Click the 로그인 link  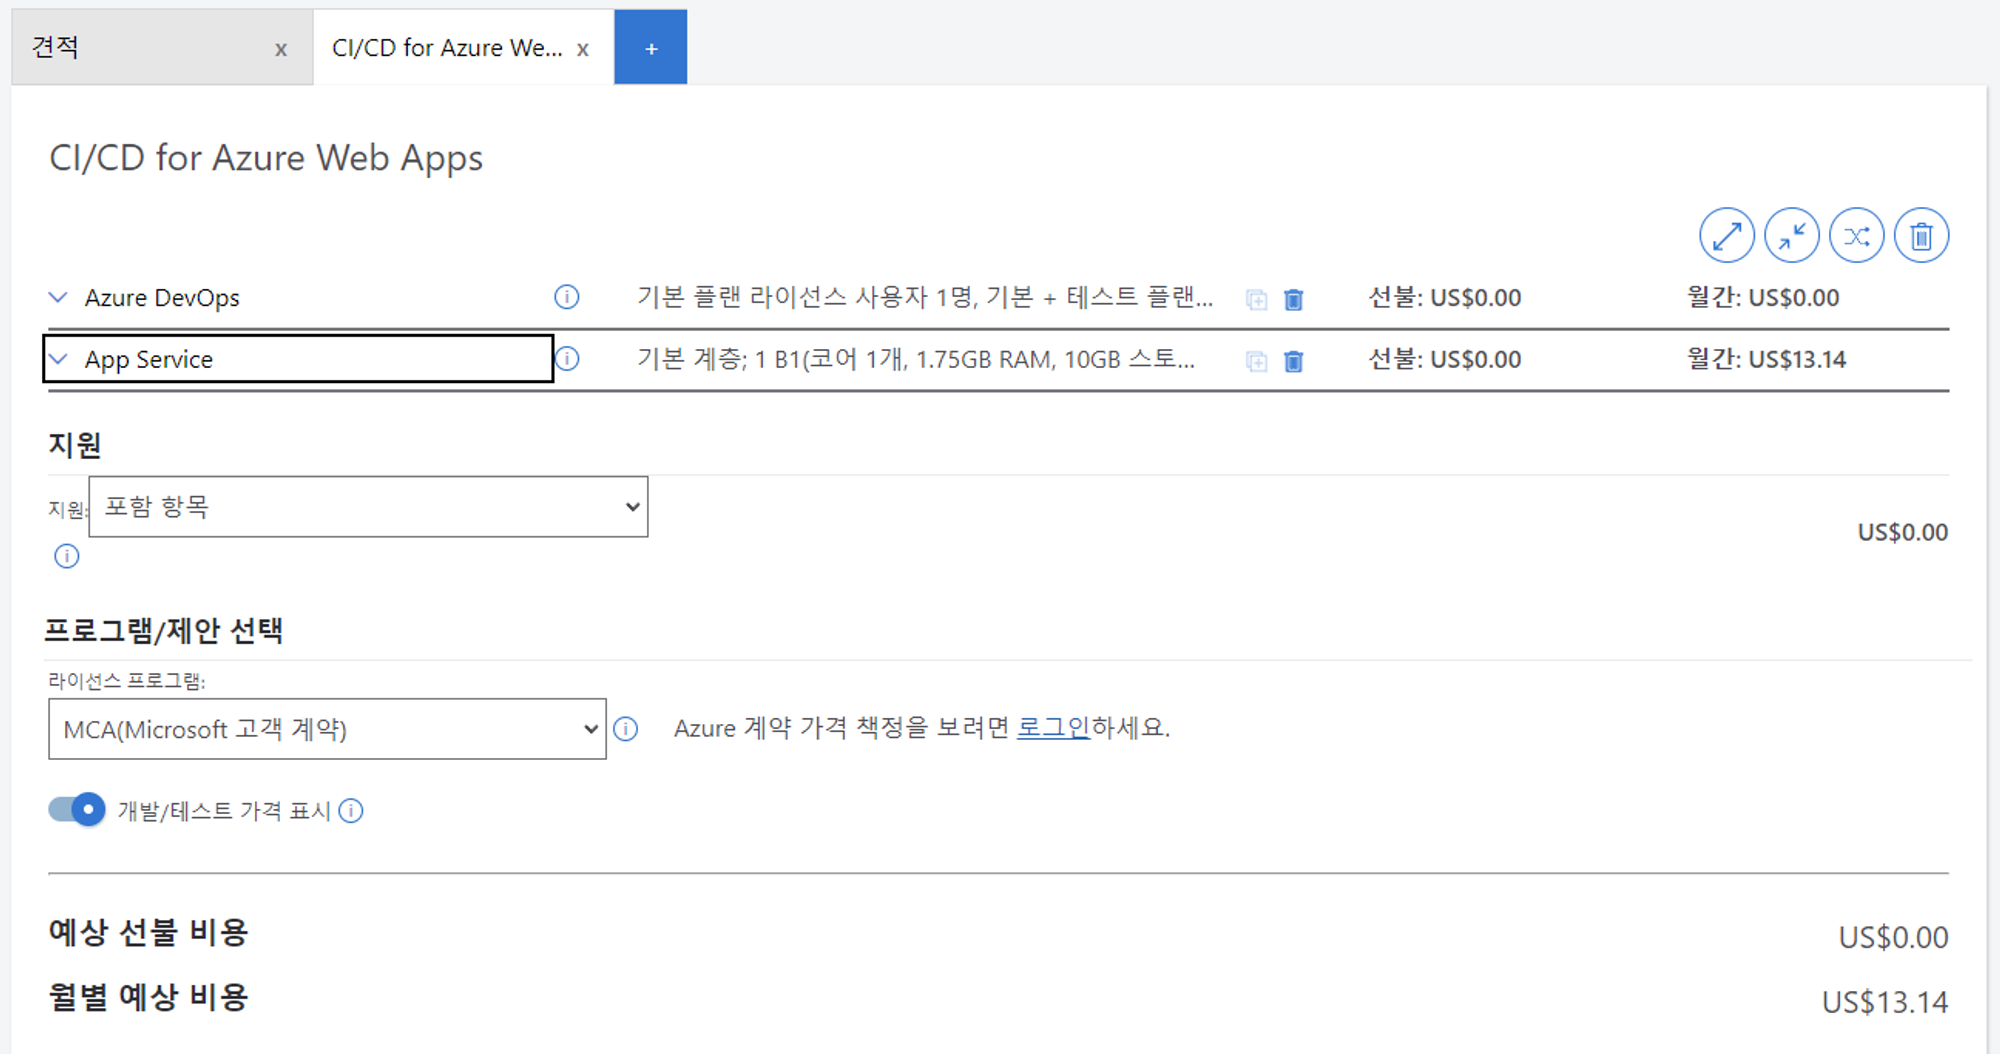click(1053, 727)
